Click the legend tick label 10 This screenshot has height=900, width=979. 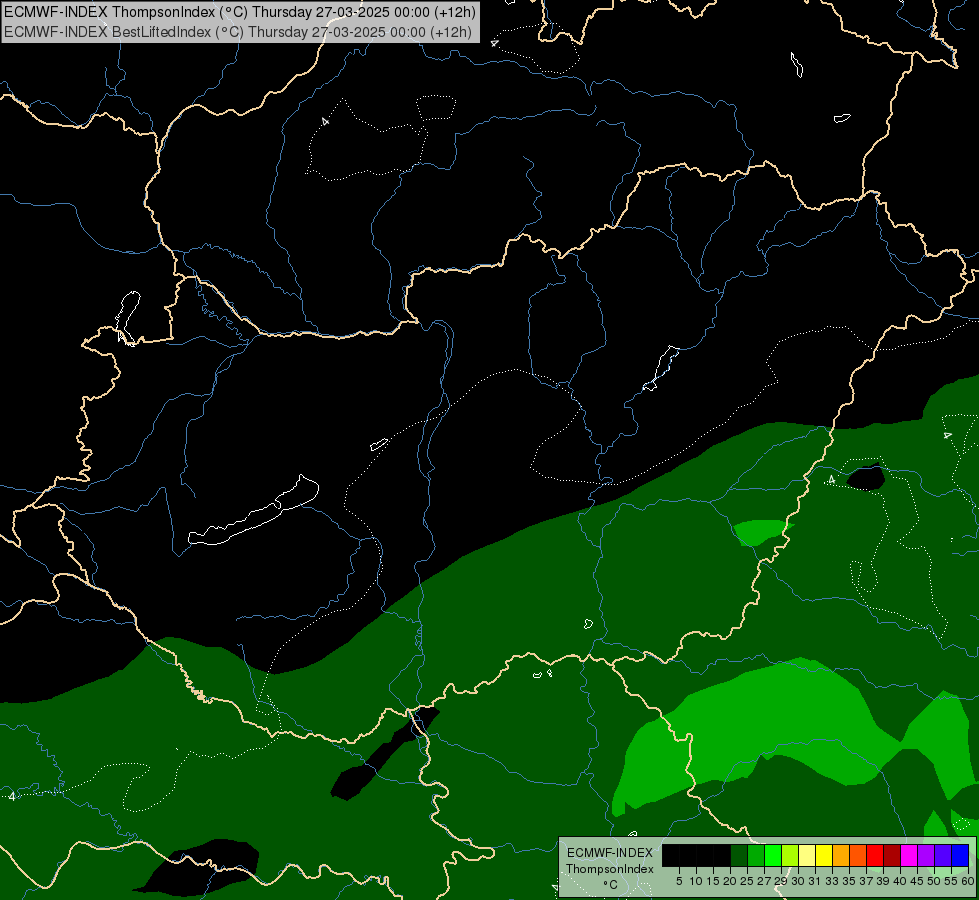[x=696, y=881]
